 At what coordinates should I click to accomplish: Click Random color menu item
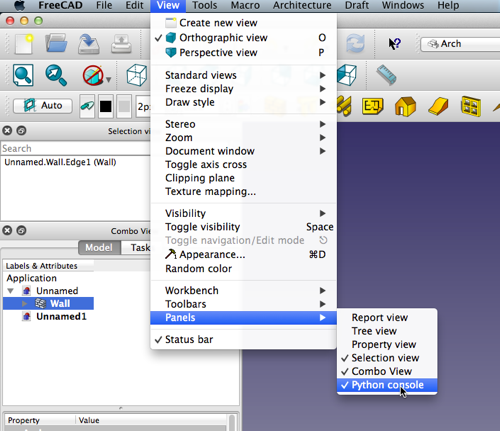click(243, 269)
